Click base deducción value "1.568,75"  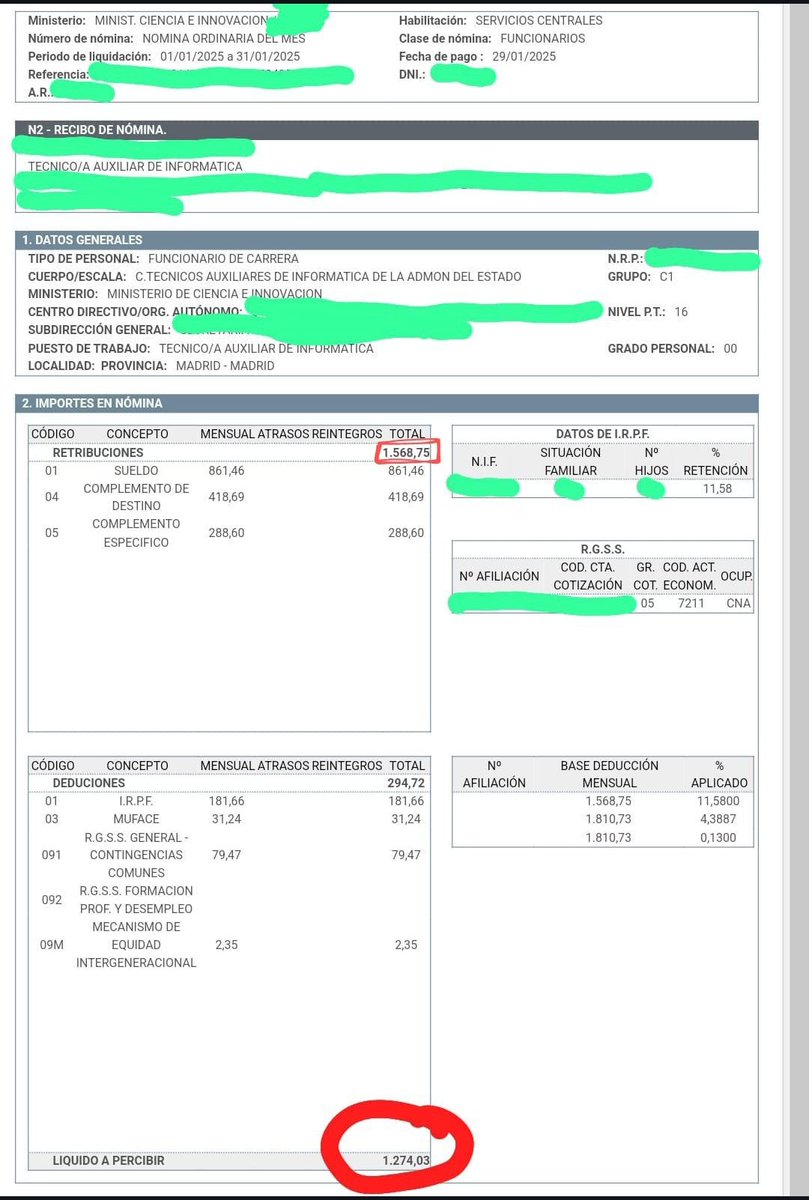(x=609, y=801)
